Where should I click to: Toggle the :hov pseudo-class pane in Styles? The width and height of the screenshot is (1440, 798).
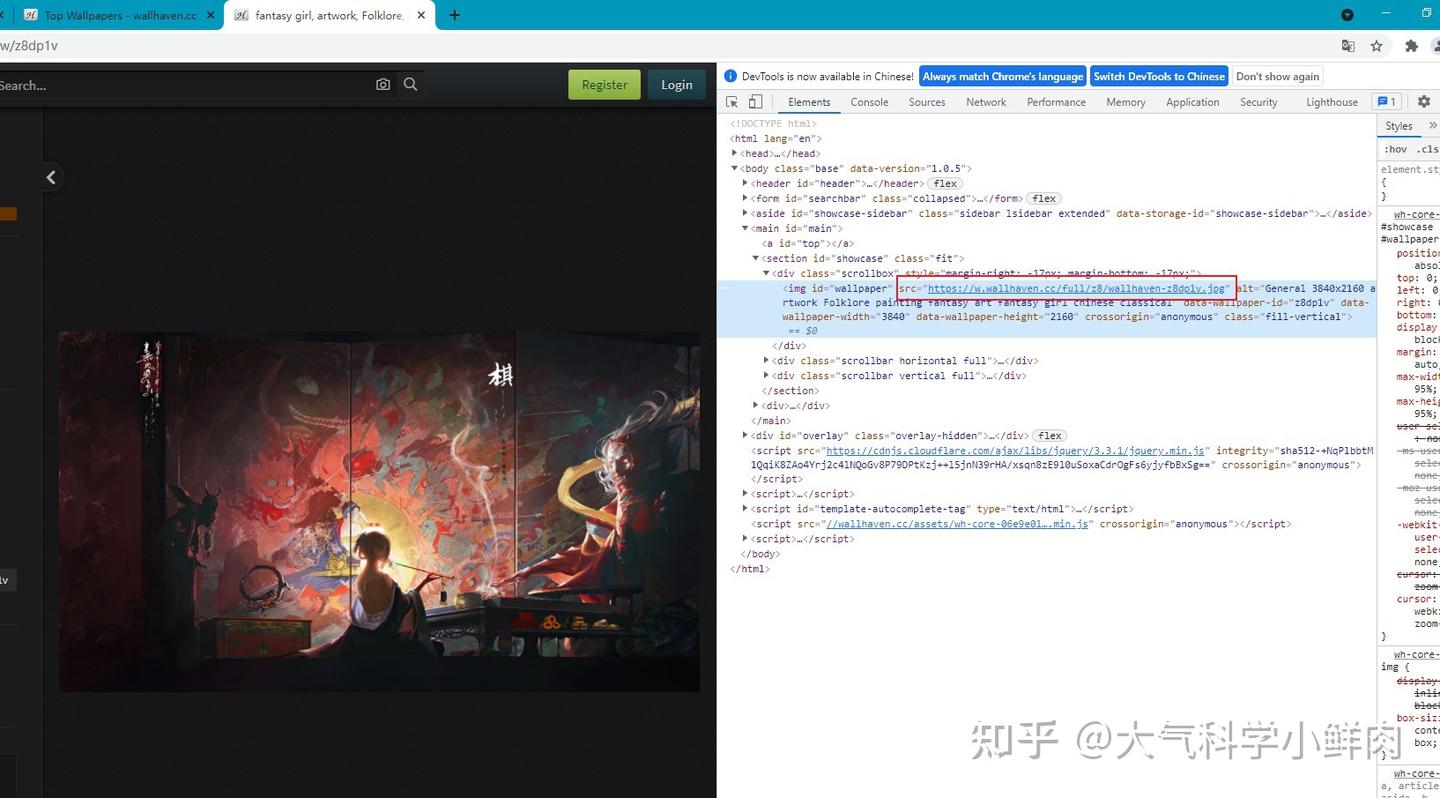(1396, 148)
